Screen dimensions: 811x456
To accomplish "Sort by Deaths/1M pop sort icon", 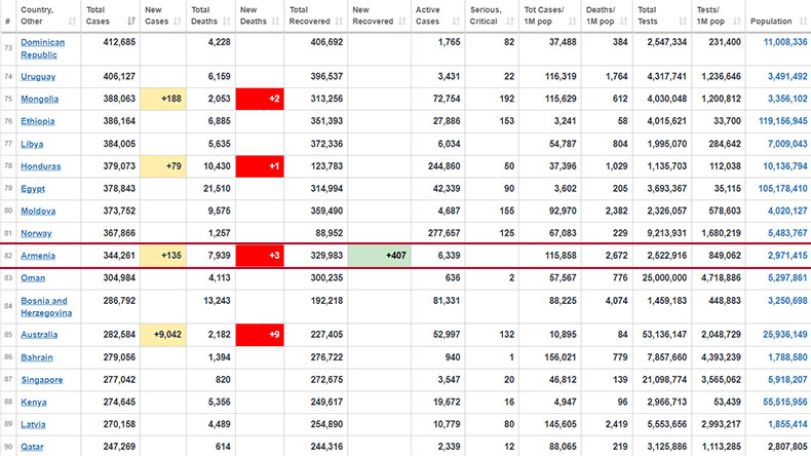I will click(624, 21).
